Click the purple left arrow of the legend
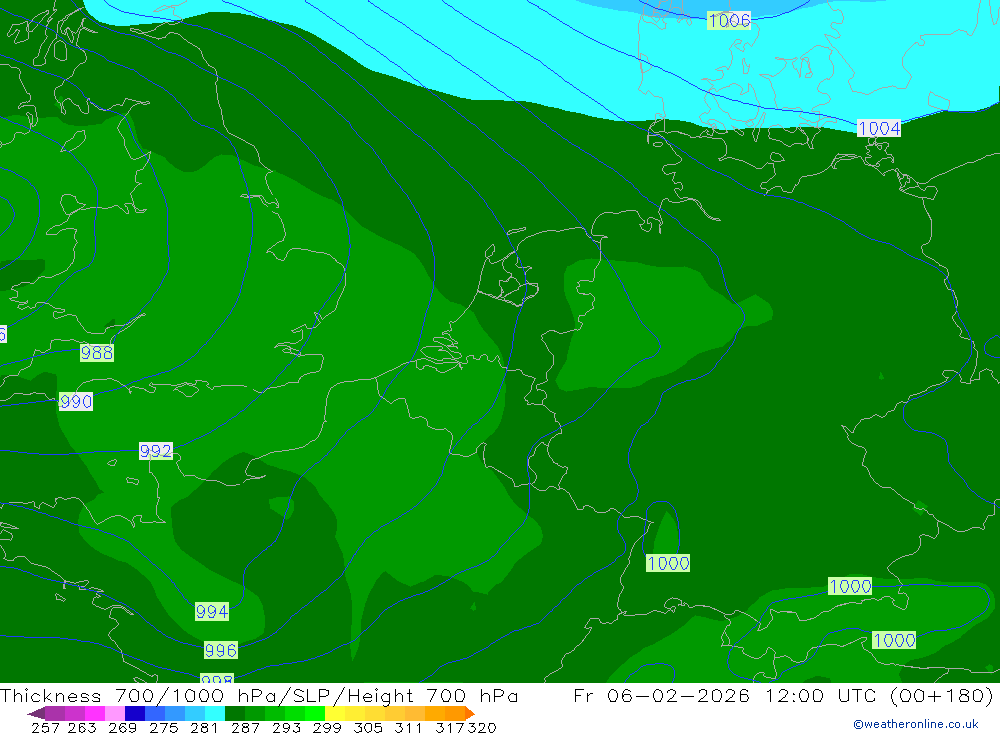 36,713
